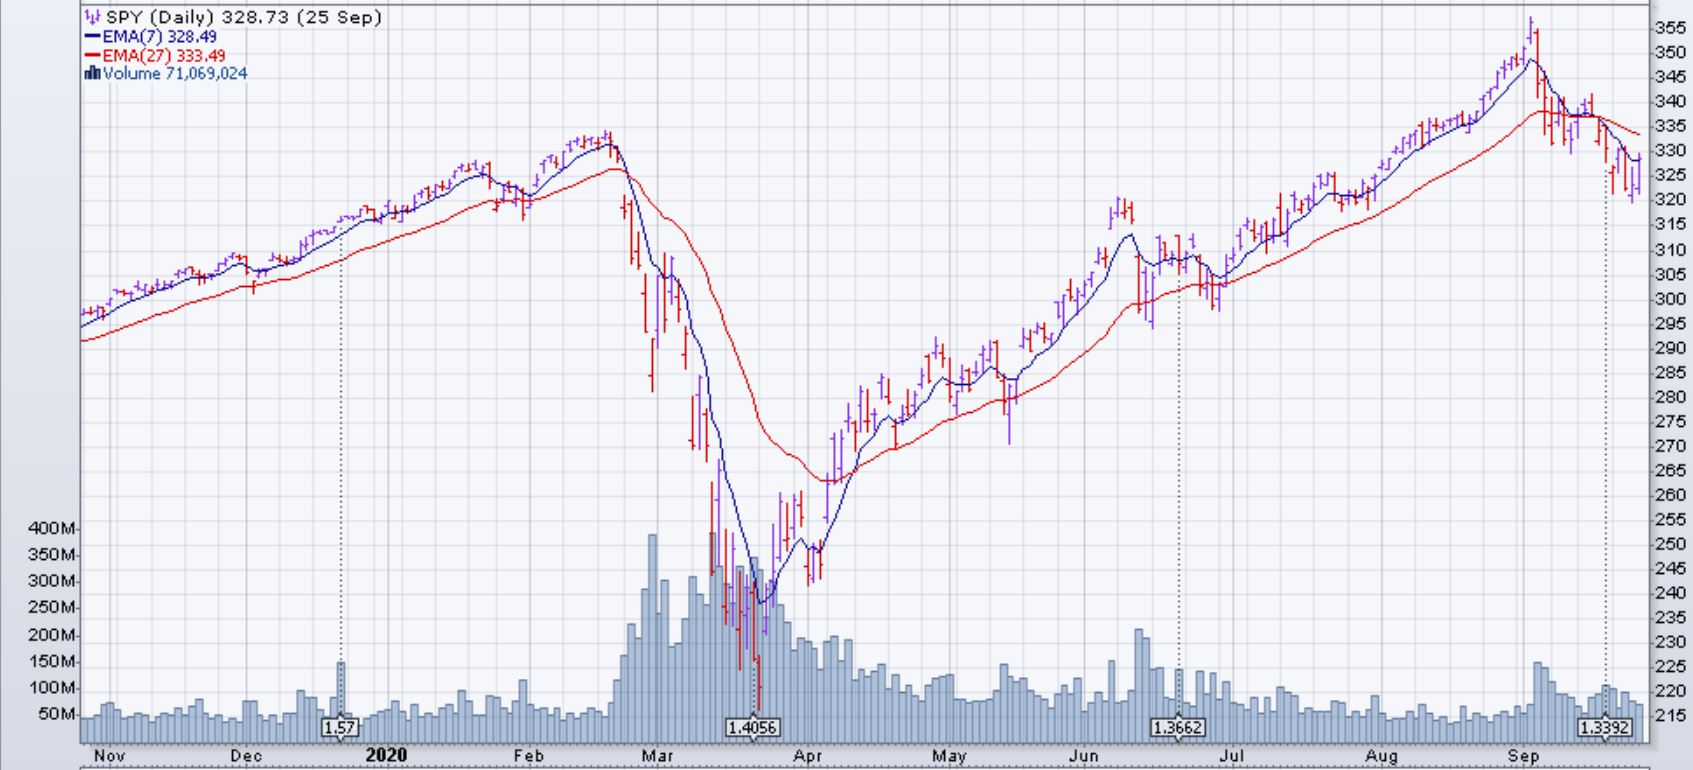The width and height of the screenshot is (1693, 770).
Task: Click the volume bars icon in legend
Action: 93,73
